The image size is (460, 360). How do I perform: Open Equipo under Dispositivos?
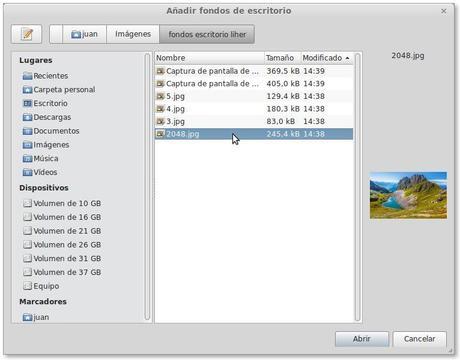(x=41, y=286)
